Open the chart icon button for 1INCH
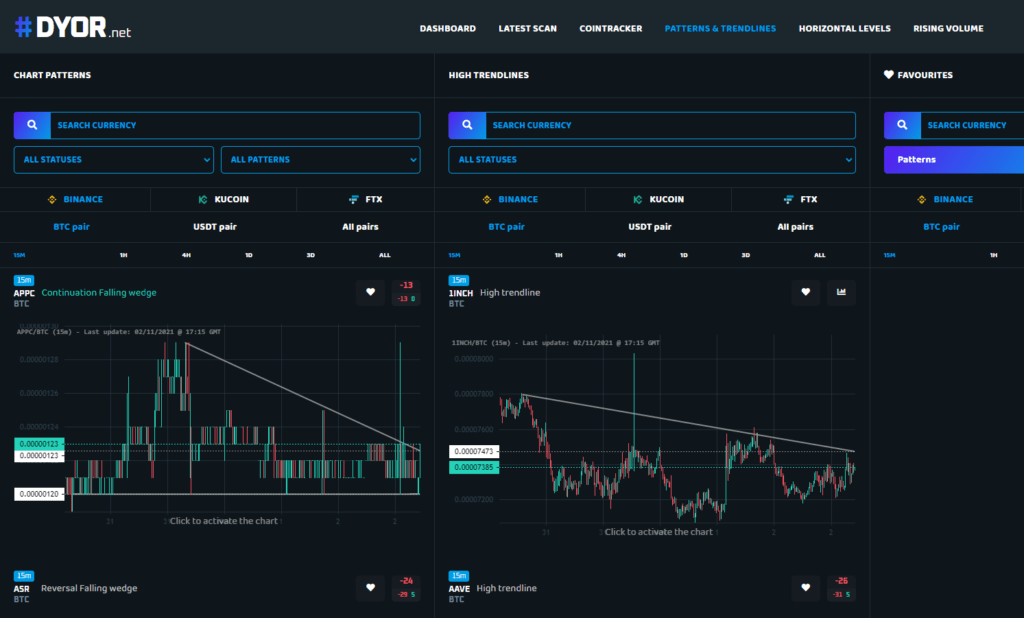The width and height of the screenshot is (1024, 618). click(x=841, y=292)
